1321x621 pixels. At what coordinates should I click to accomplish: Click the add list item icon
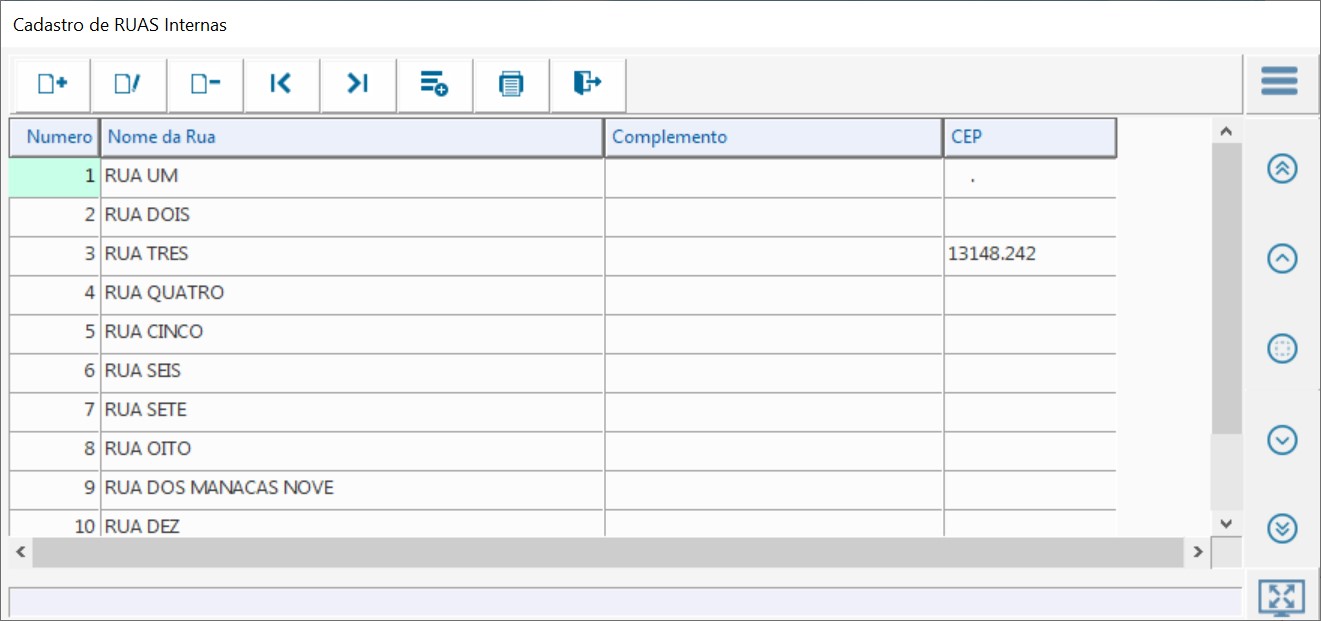[434, 84]
